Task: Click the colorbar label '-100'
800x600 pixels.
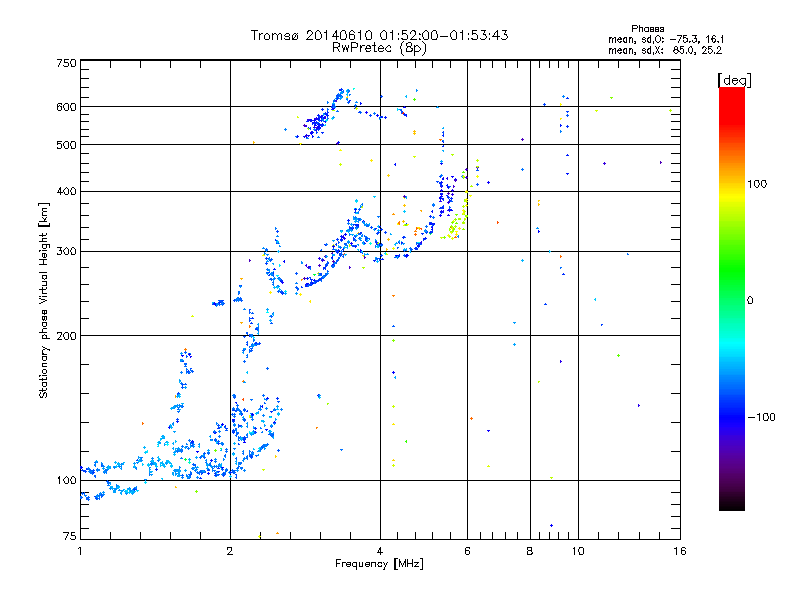Action: pos(761,417)
